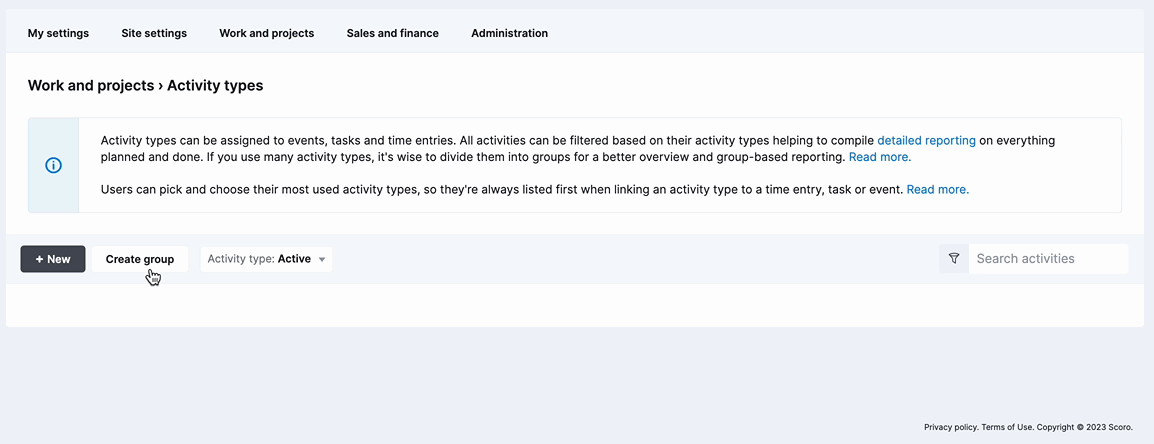Click the Create group button
The height and width of the screenshot is (444, 1154).
point(140,259)
